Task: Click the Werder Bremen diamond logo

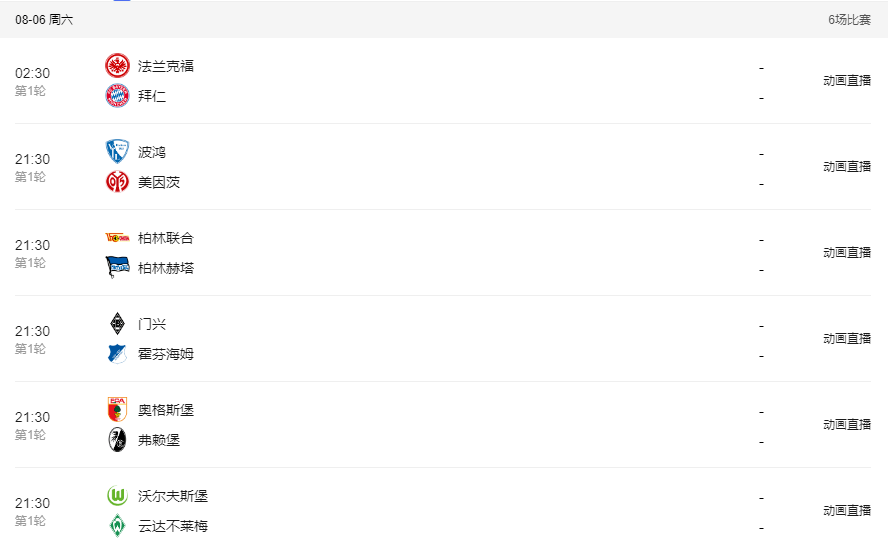Action: [117, 526]
